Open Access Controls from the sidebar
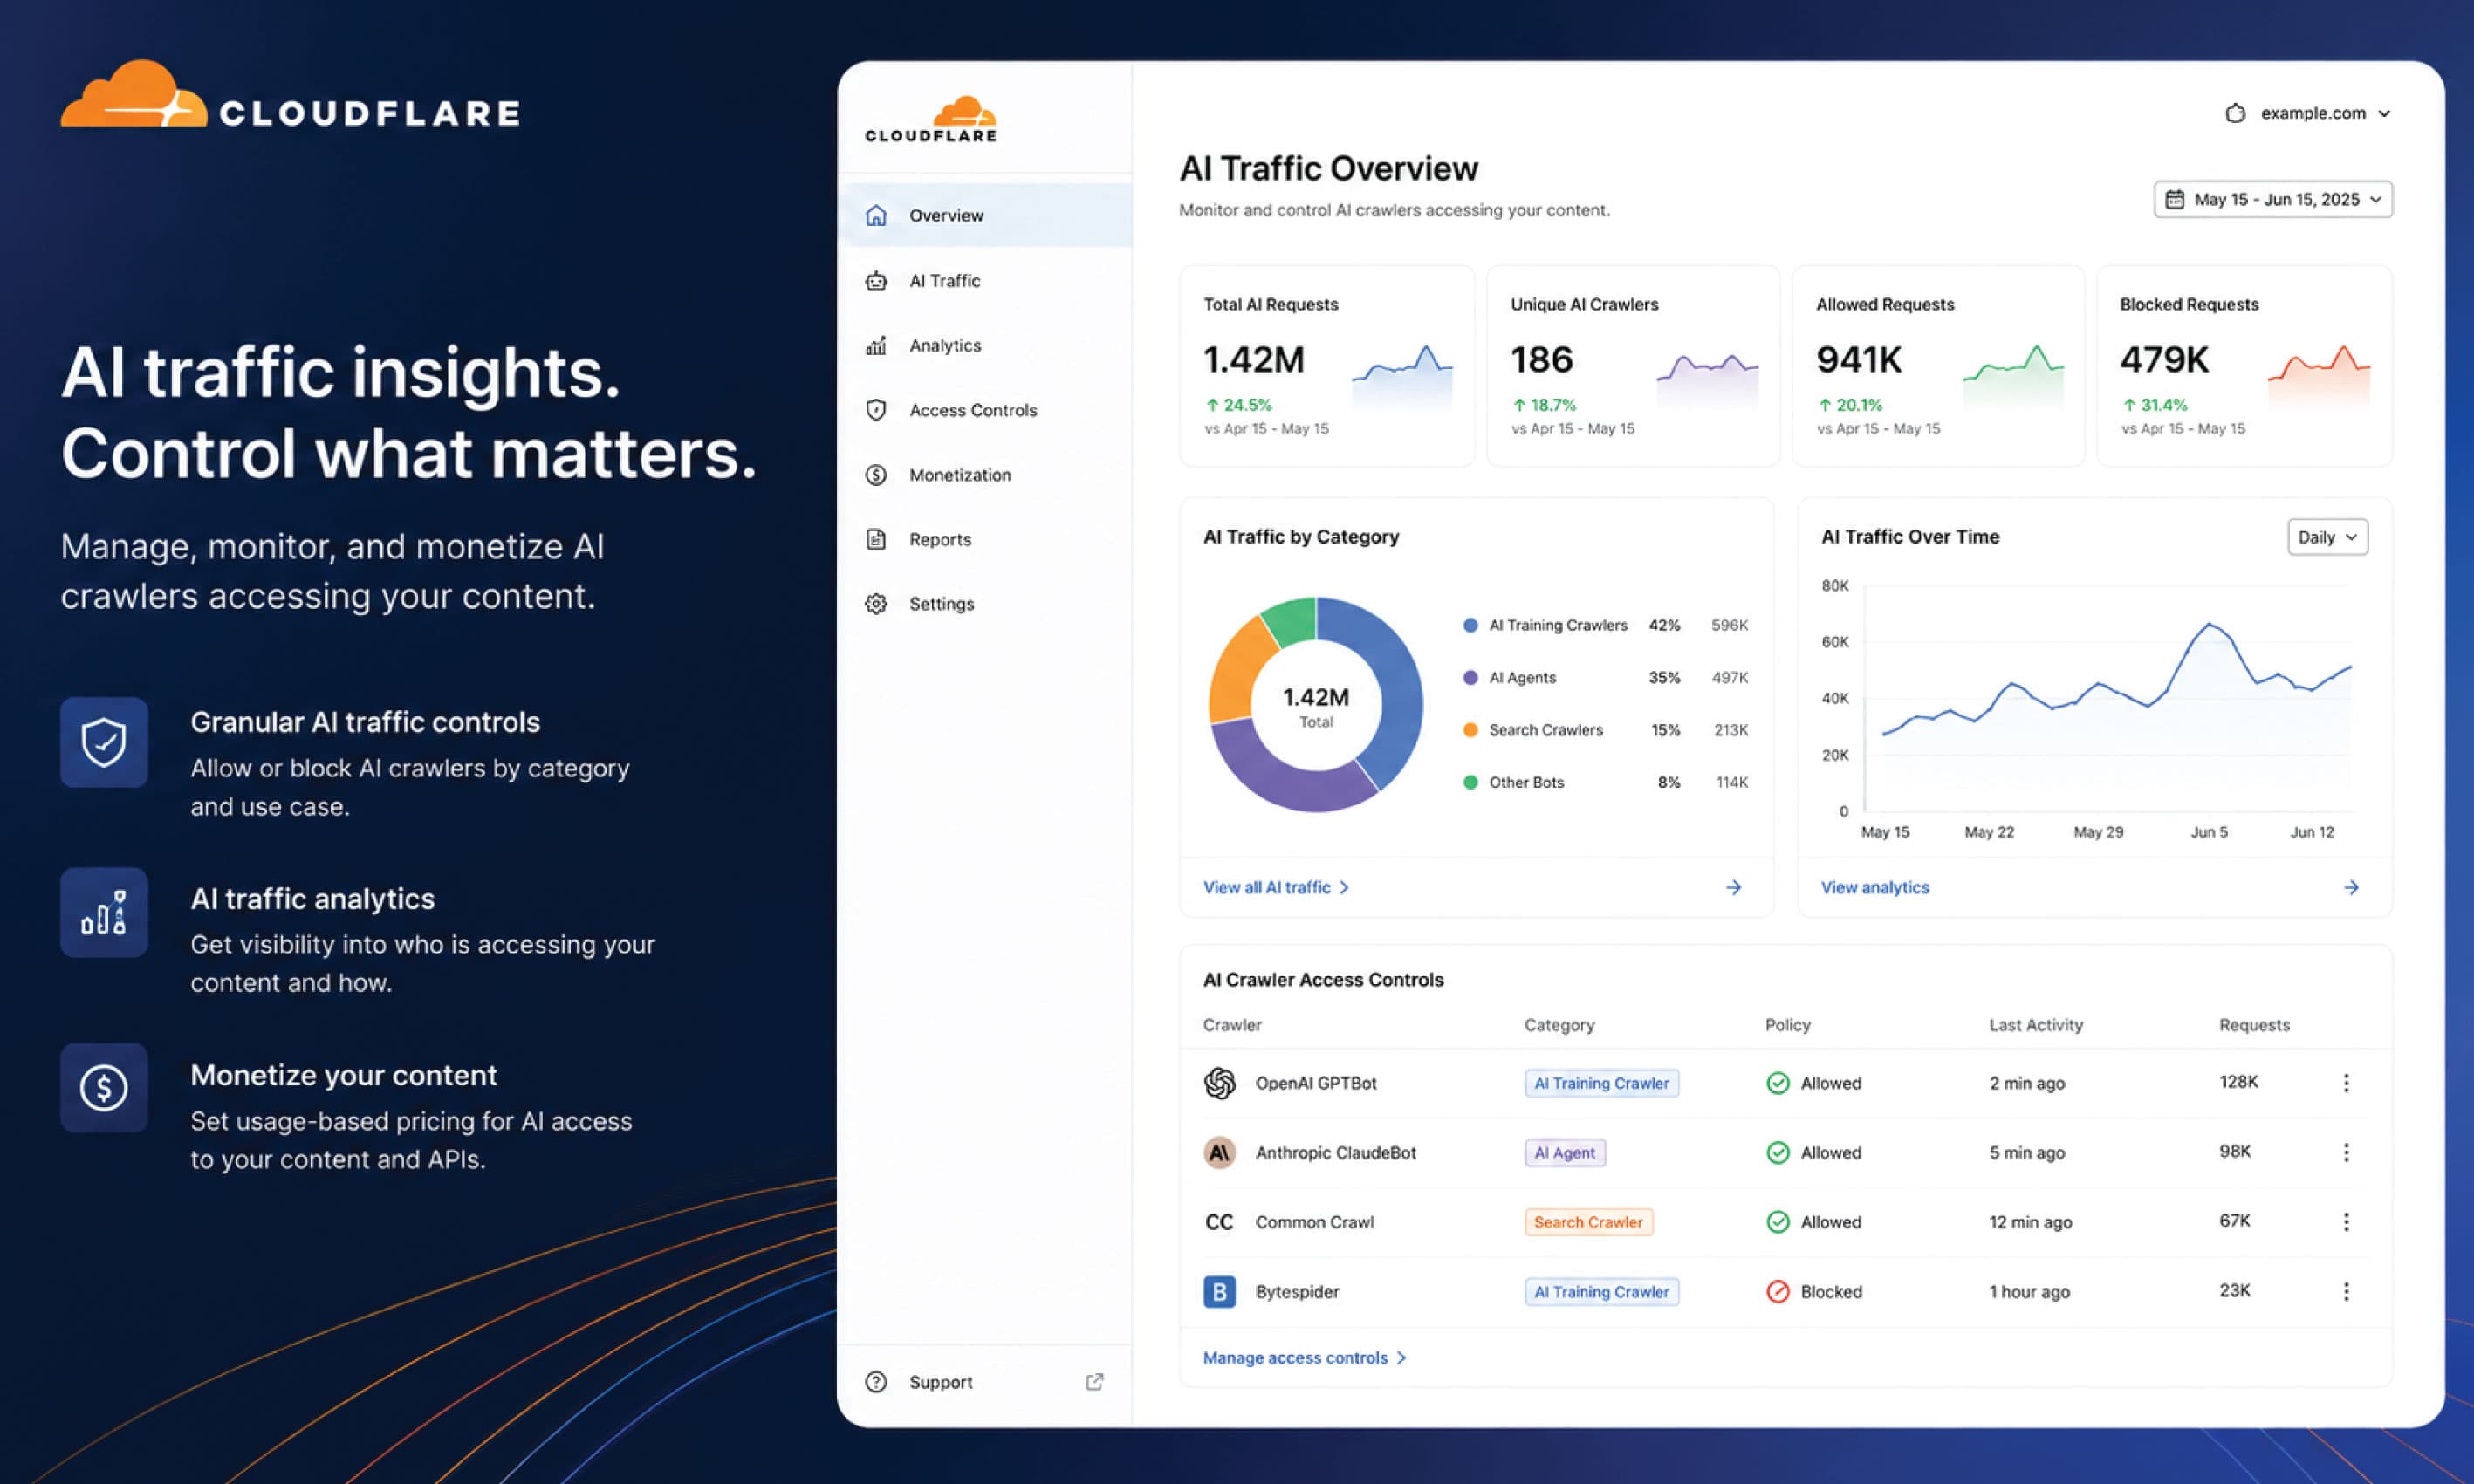Viewport: 2474px width, 1484px height. tap(986, 410)
